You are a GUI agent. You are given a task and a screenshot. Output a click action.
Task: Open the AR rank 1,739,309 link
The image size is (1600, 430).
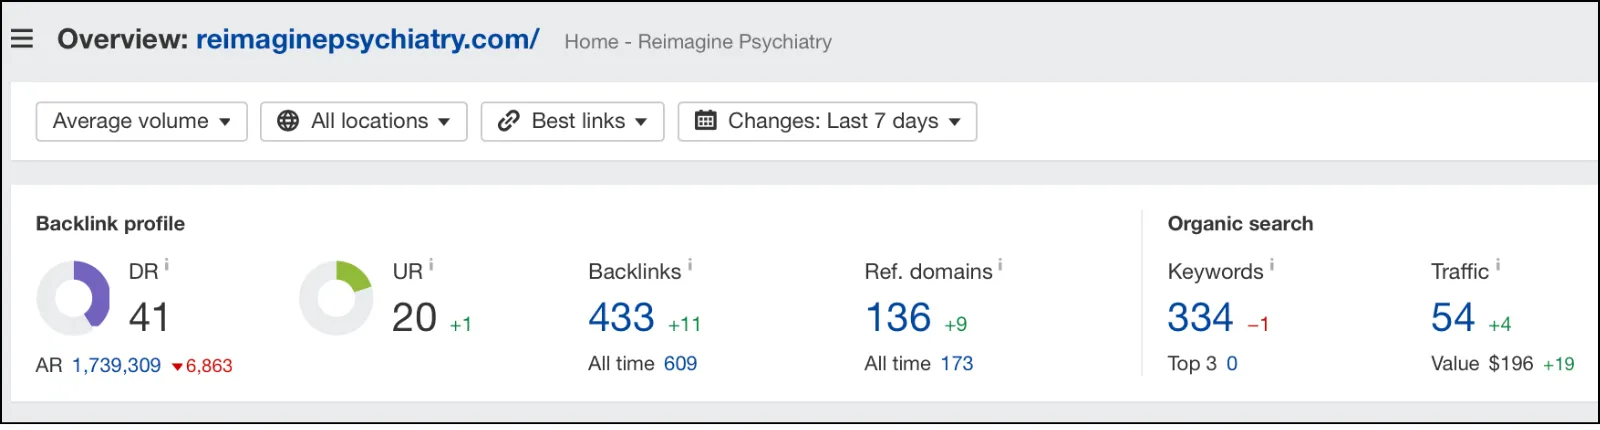(116, 365)
